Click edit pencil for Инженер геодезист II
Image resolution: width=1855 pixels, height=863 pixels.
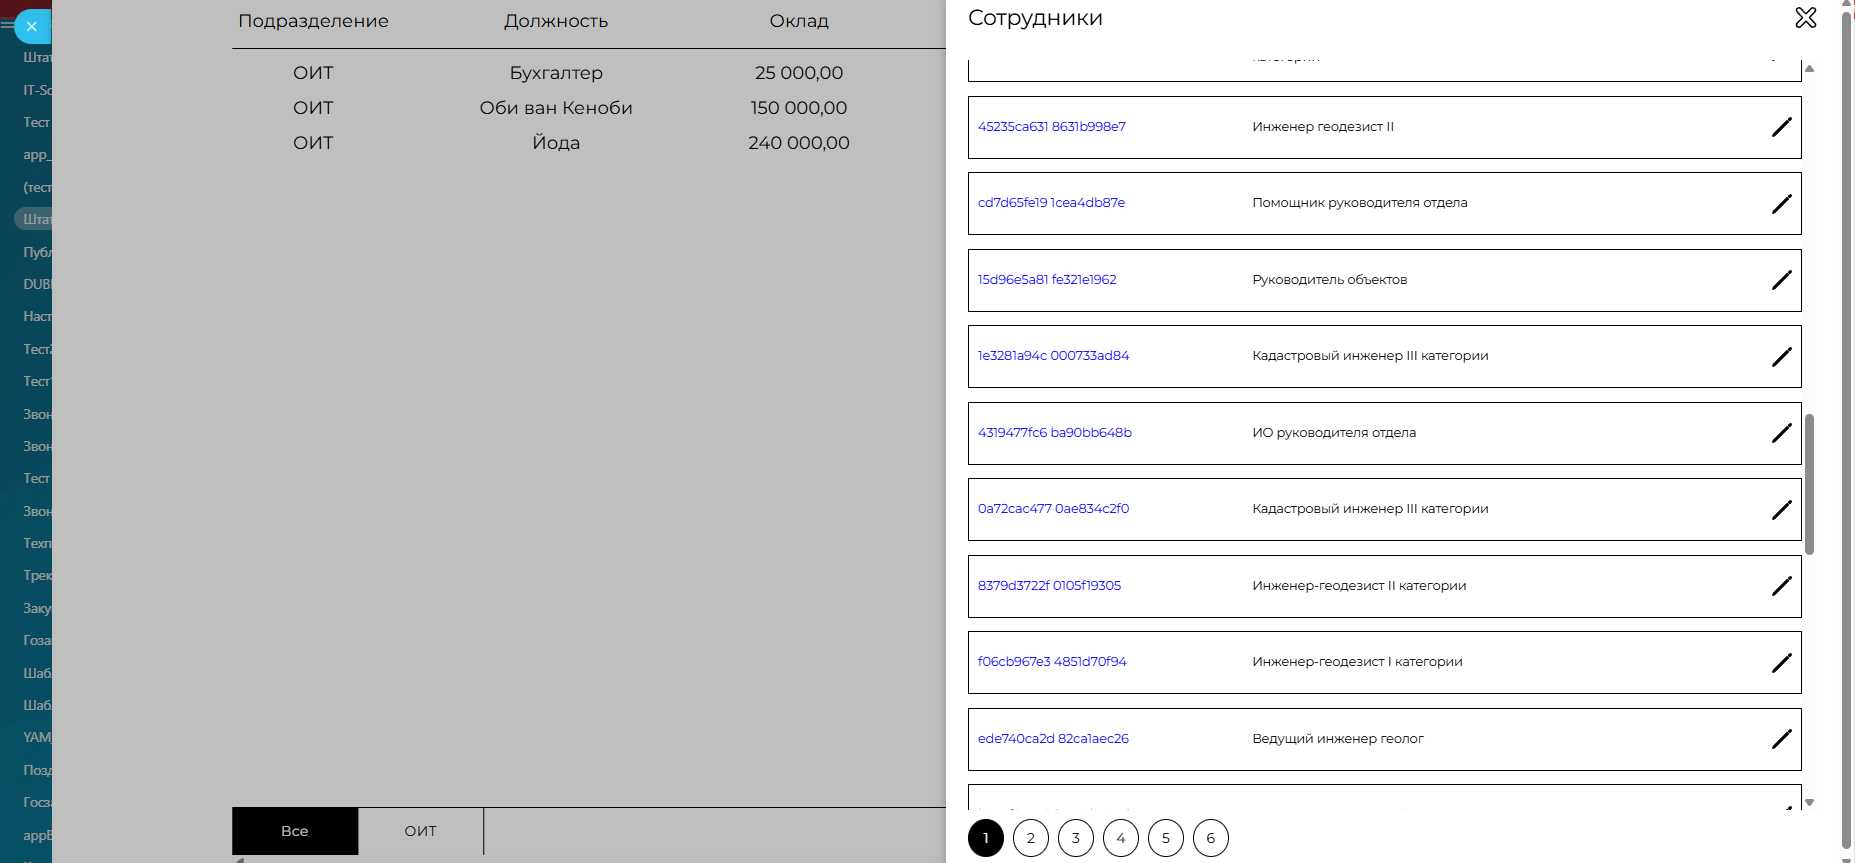pyautogui.click(x=1781, y=127)
